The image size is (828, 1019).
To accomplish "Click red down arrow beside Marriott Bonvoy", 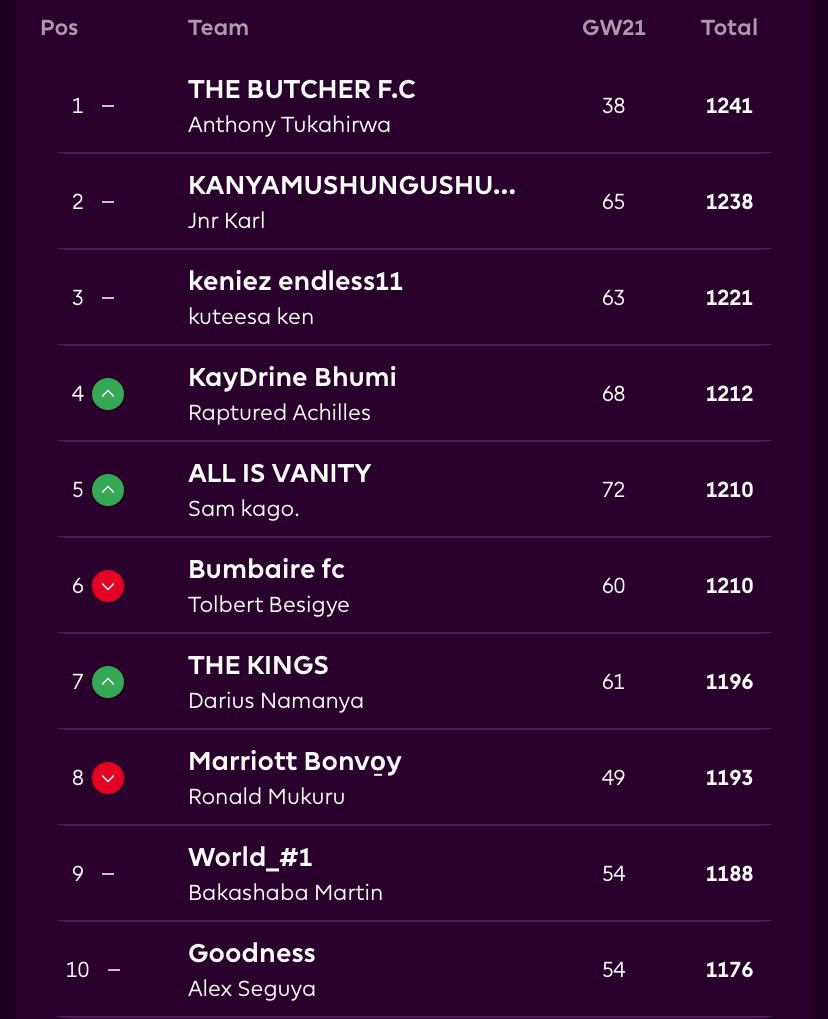I will click(x=108, y=778).
